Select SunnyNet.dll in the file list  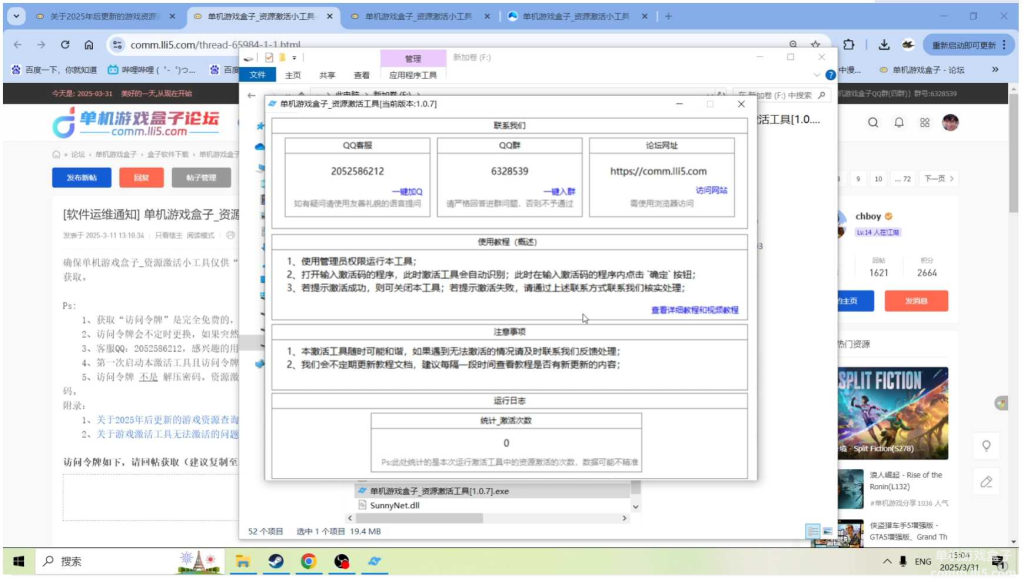click(394, 506)
